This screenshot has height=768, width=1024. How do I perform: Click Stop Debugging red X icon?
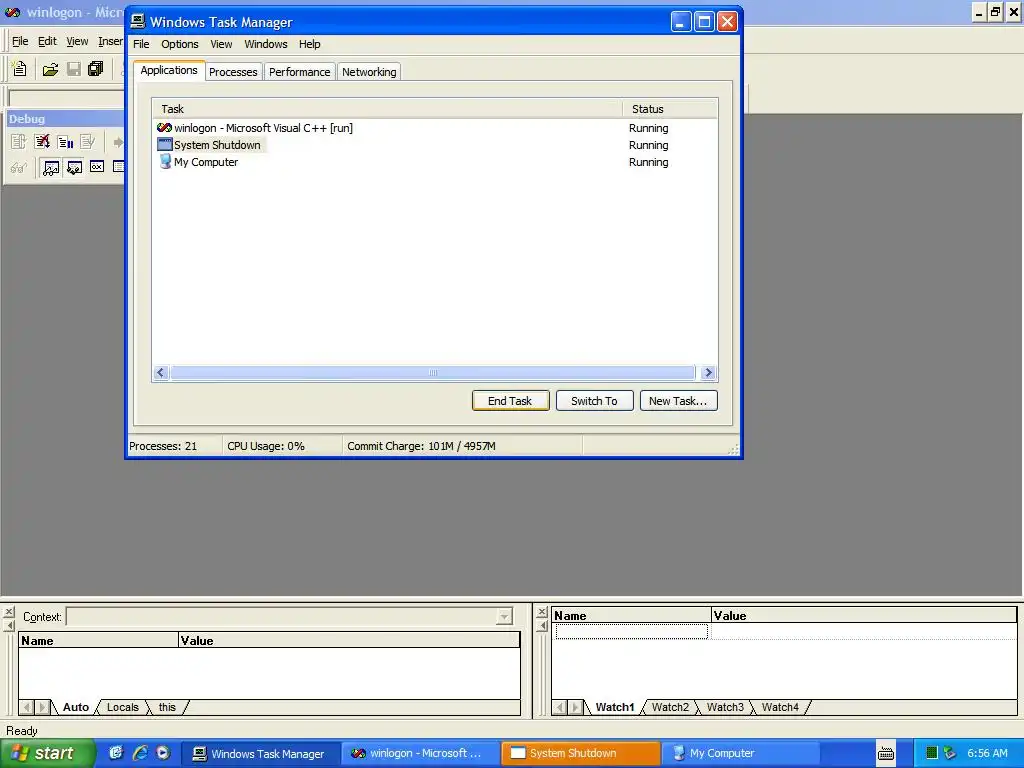click(42, 142)
